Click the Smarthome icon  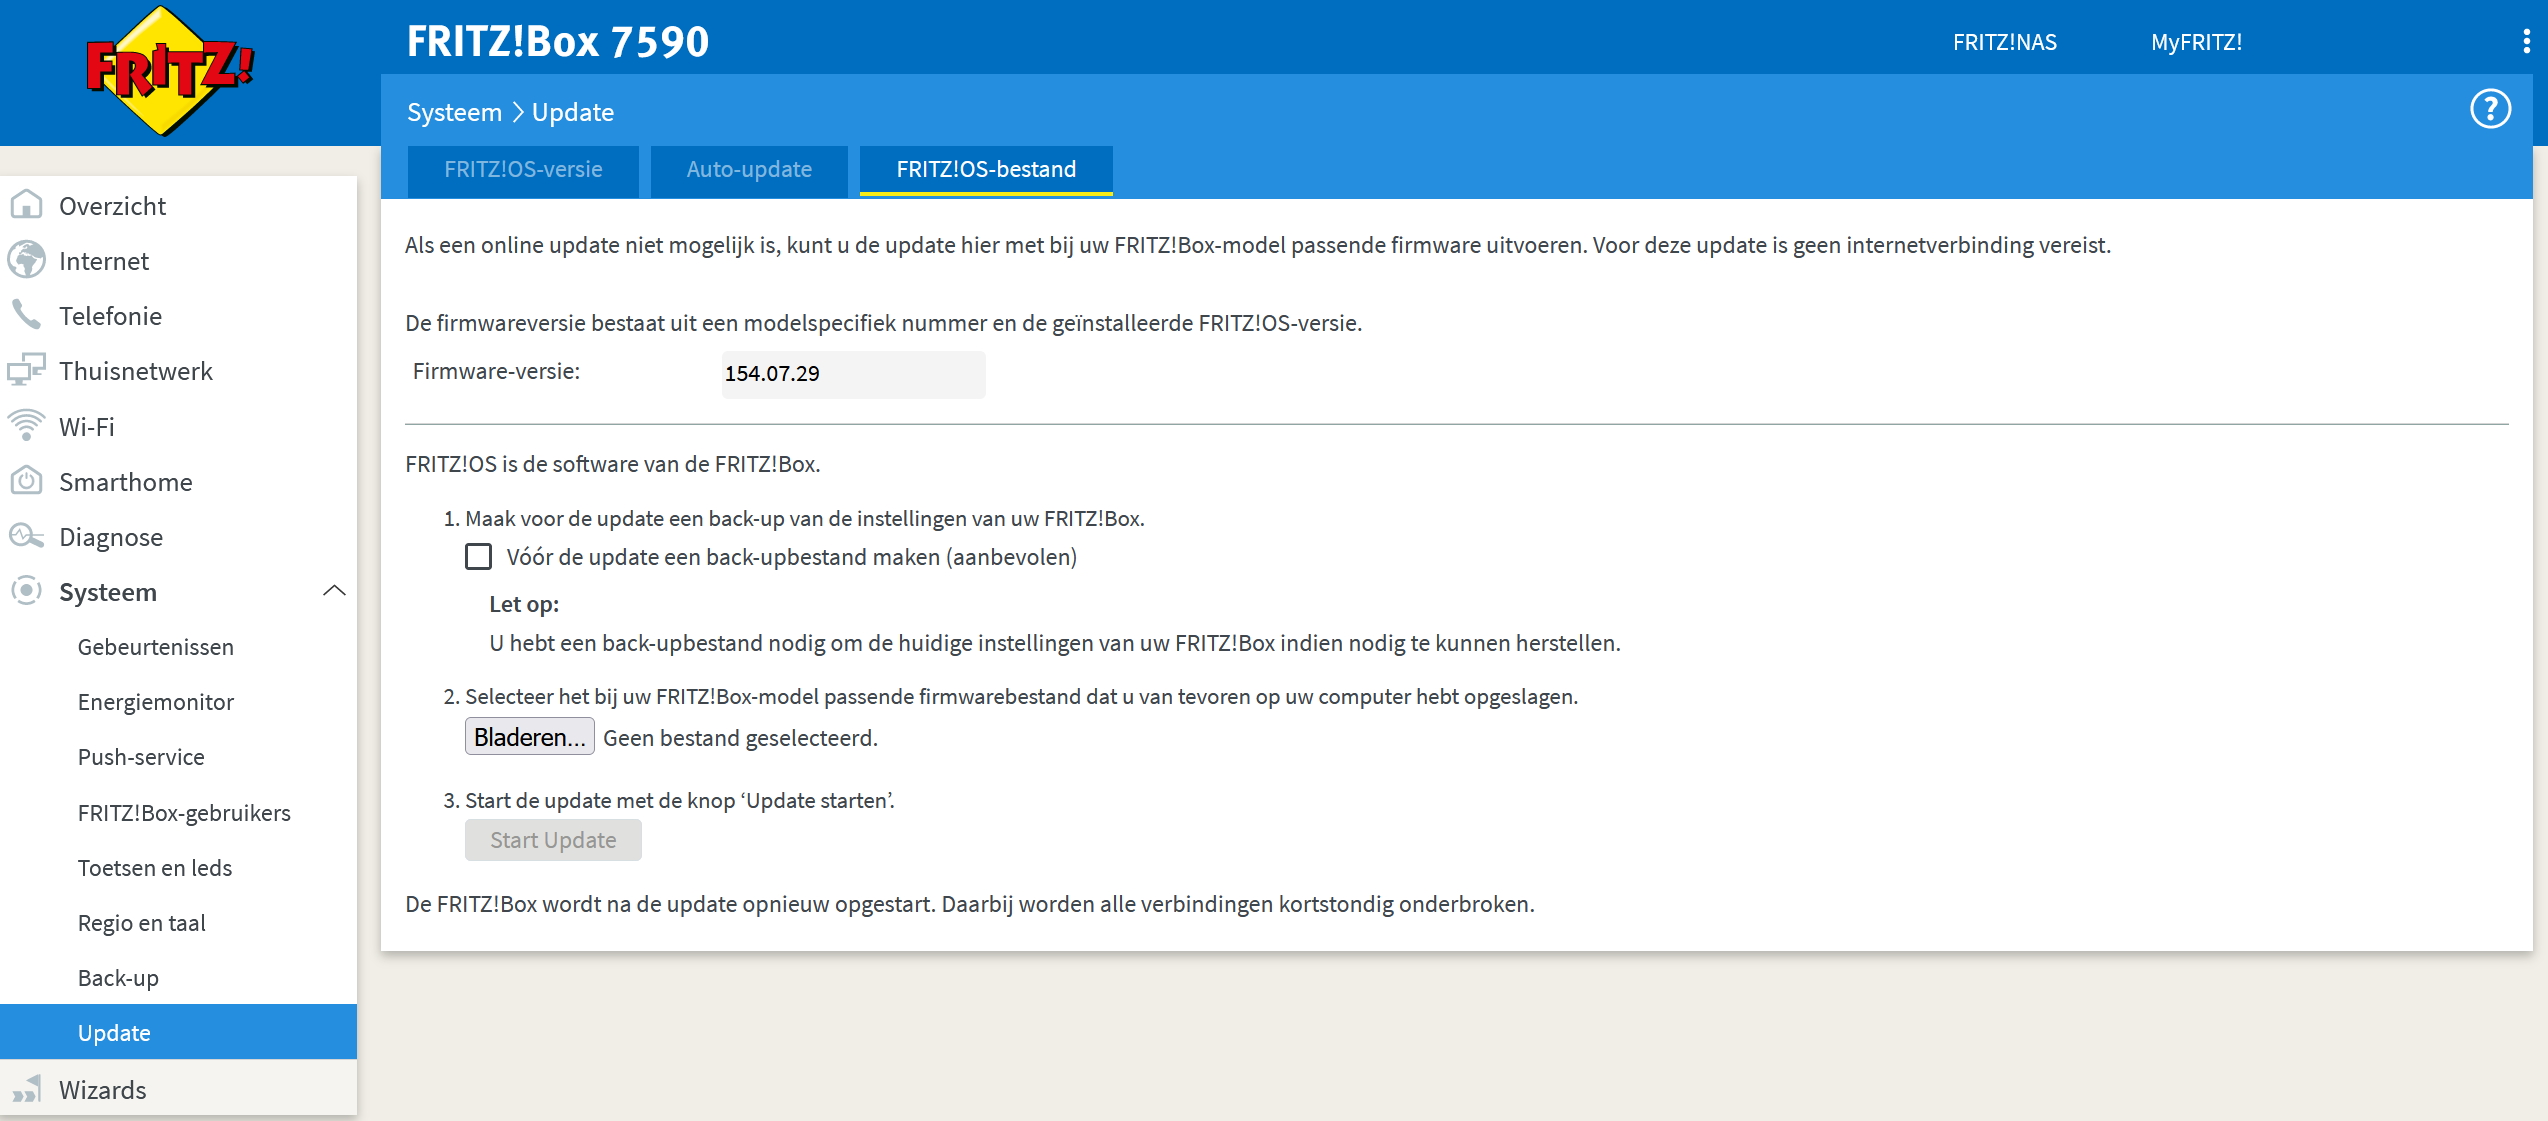click(x=26, y=481)
